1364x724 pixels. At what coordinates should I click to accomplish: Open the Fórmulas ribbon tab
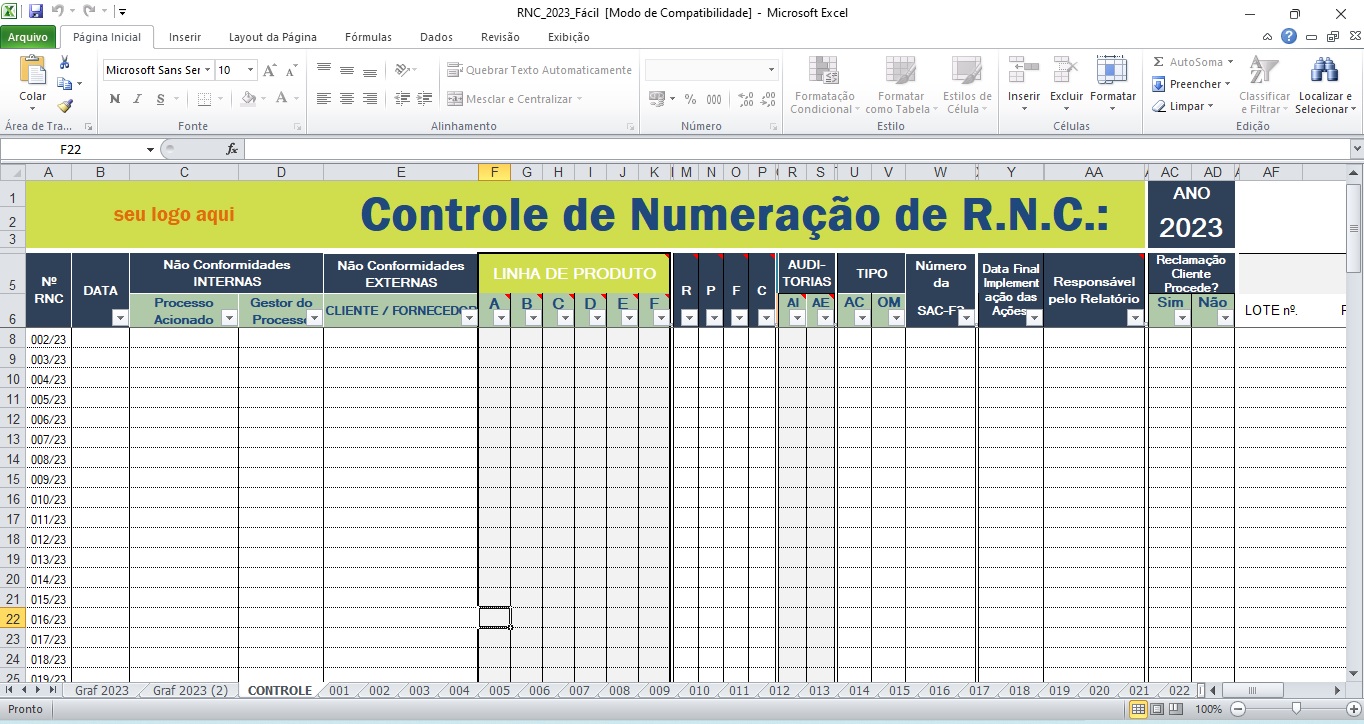368,37
